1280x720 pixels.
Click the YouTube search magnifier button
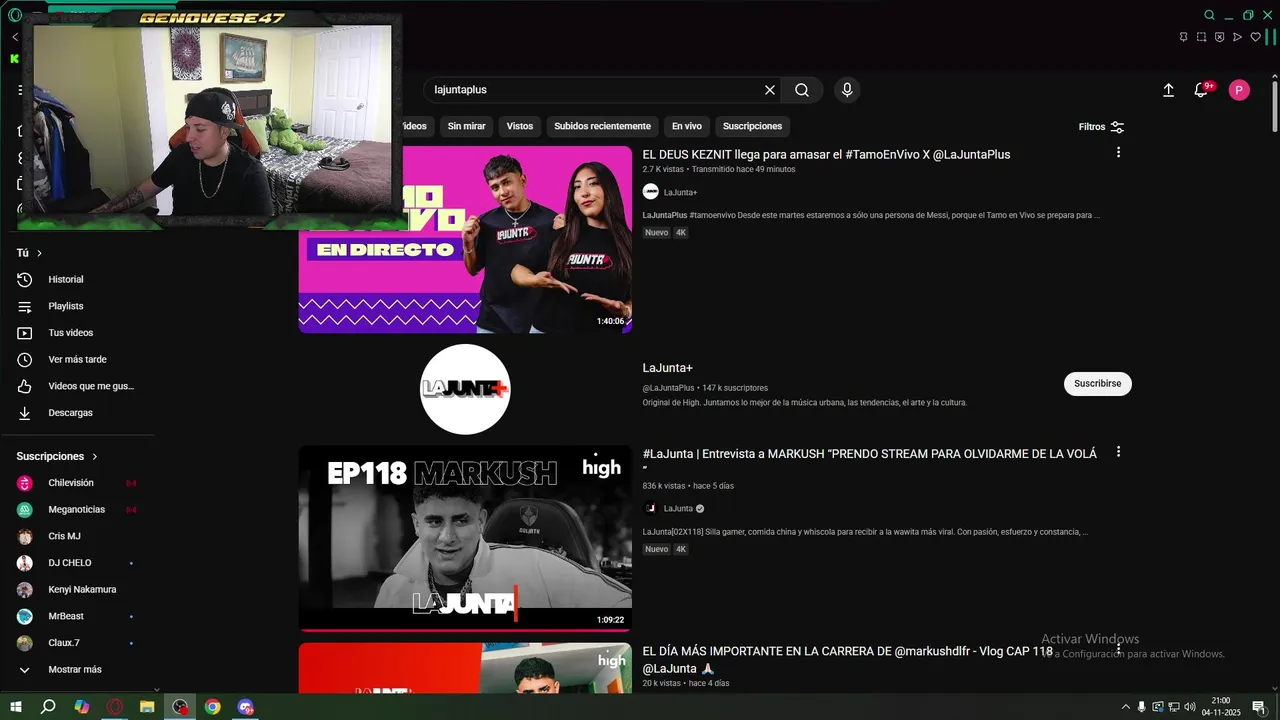pyautogui.click(x=802, y=90)
